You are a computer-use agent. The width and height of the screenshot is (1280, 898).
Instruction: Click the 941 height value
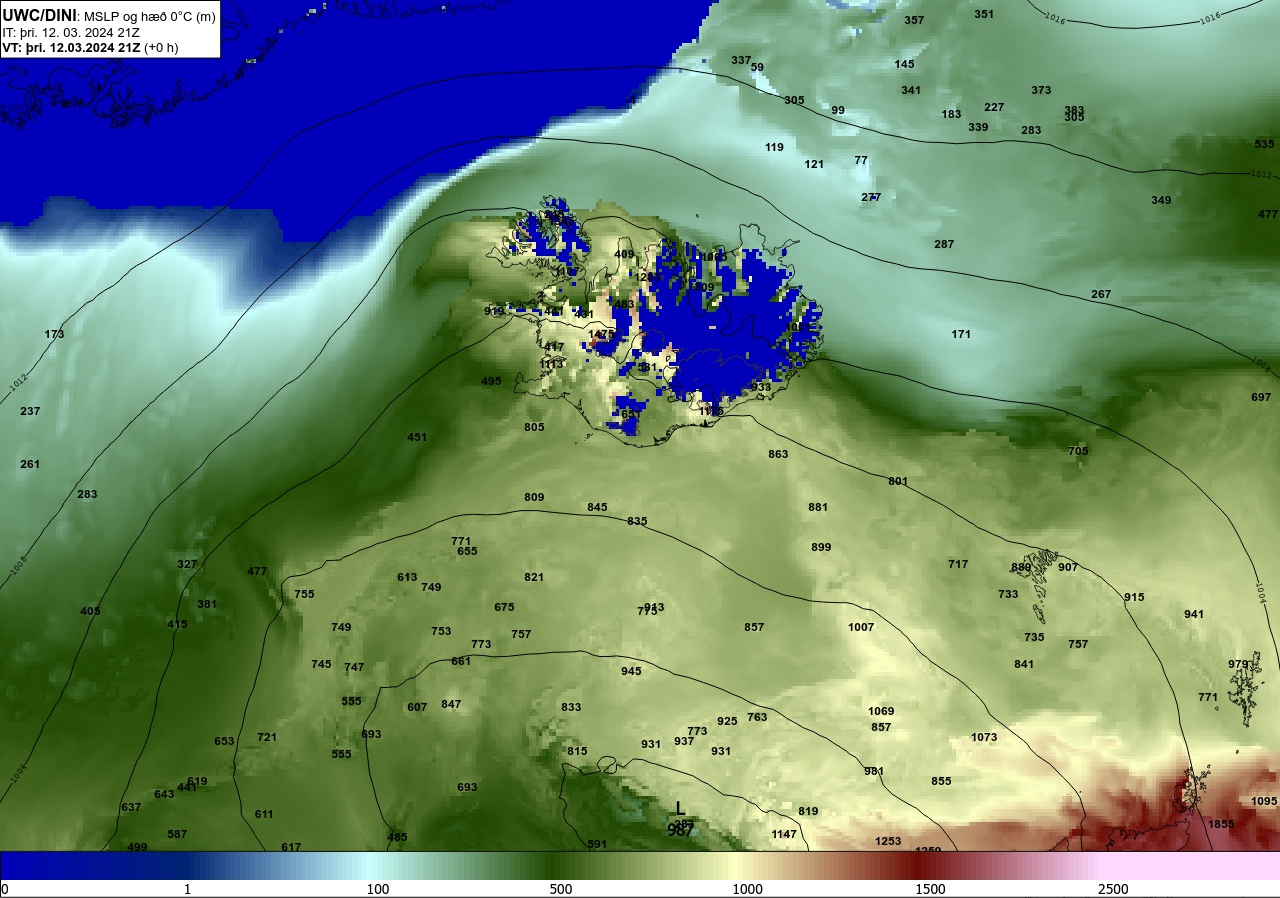[1194, 614]
